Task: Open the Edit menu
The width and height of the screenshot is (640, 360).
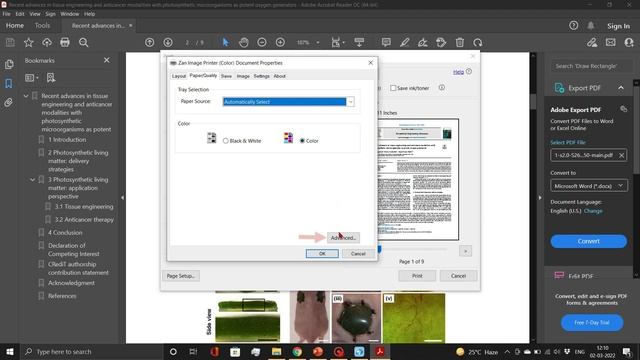Action: tap(20, 14)
